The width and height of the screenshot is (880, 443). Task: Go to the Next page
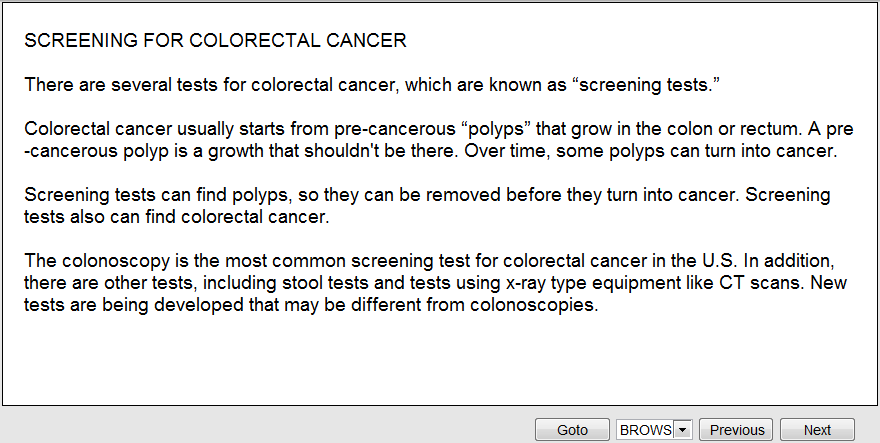(817, 430)
